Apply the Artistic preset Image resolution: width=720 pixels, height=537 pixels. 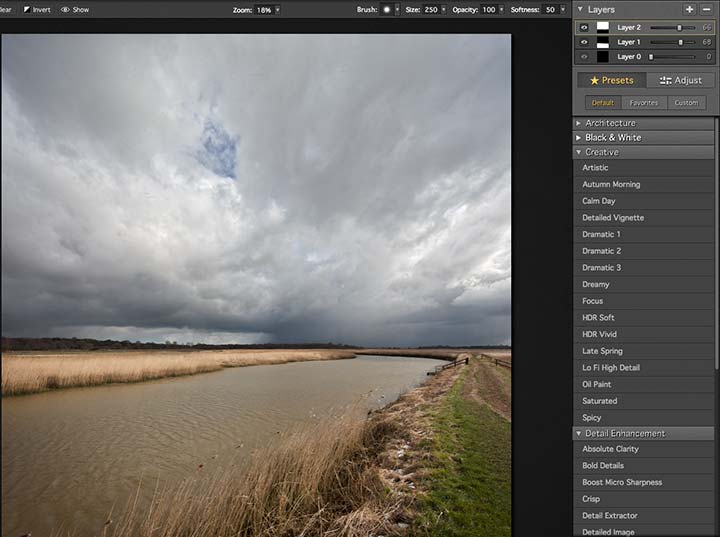point(644,168)
